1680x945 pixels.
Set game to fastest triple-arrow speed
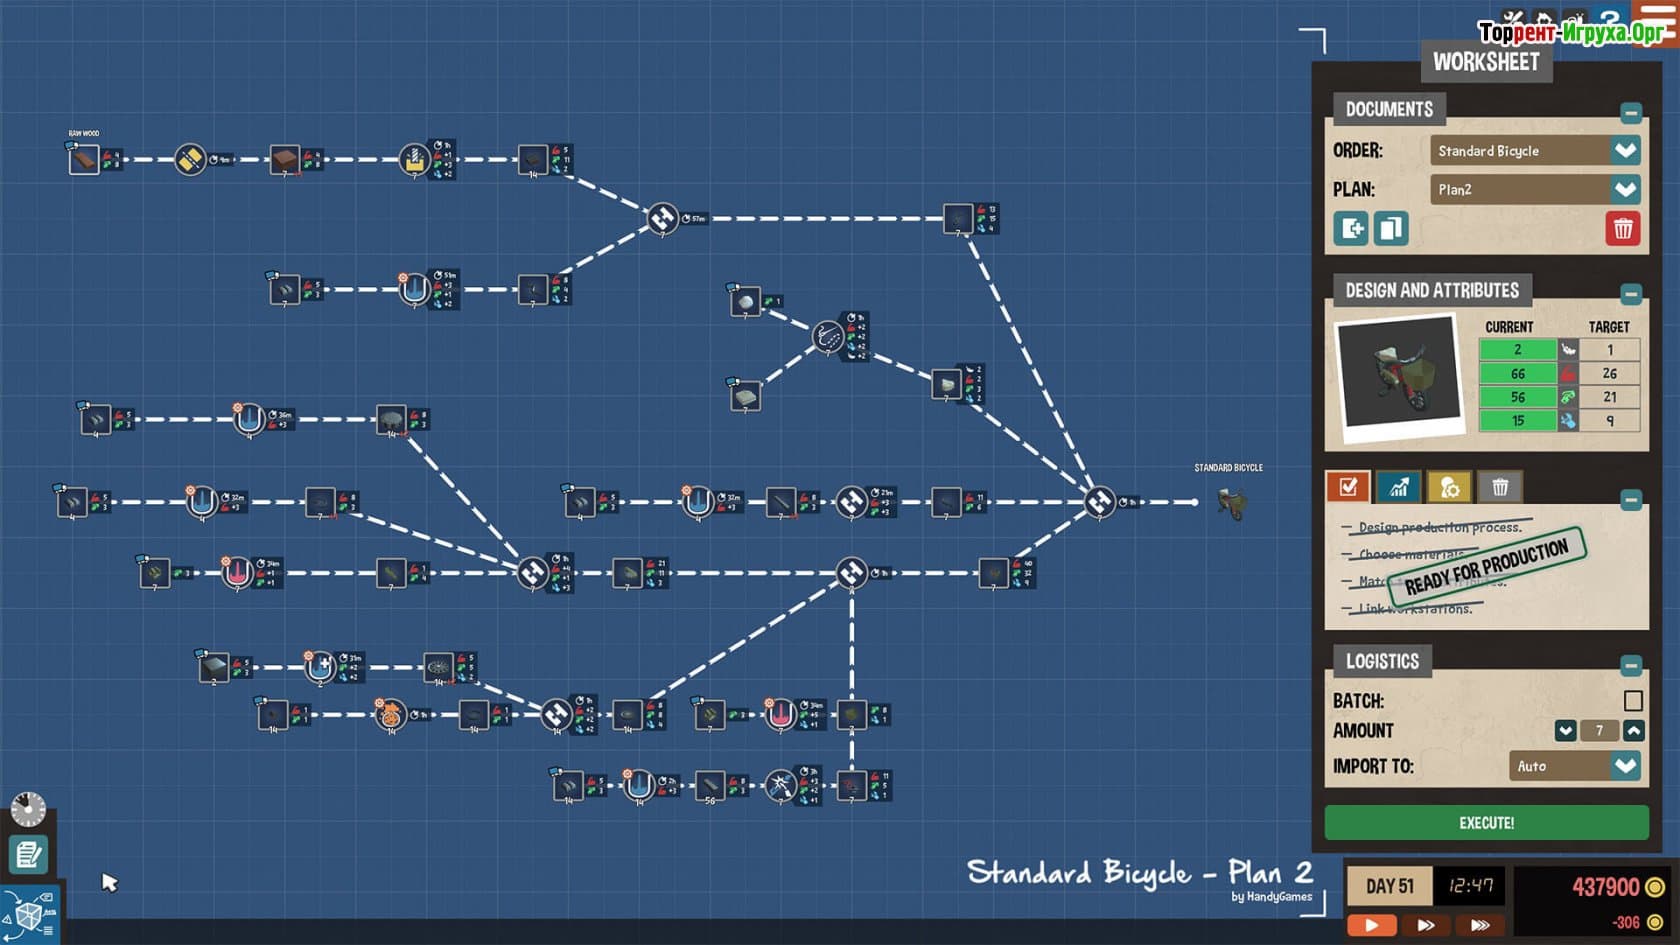click(1480, 925)
